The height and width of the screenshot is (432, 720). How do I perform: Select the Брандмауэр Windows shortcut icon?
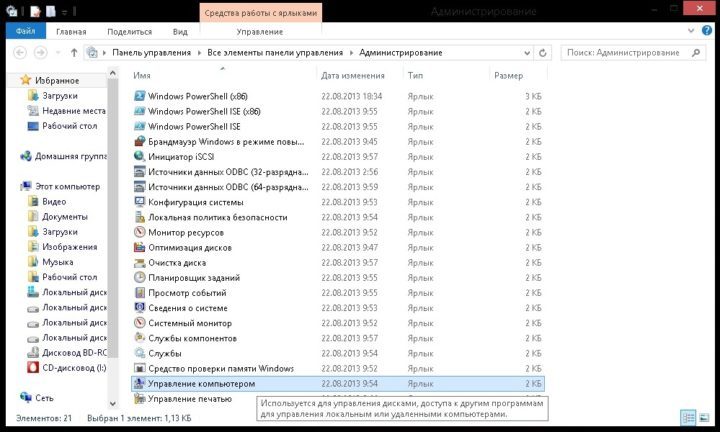[140, 141]
